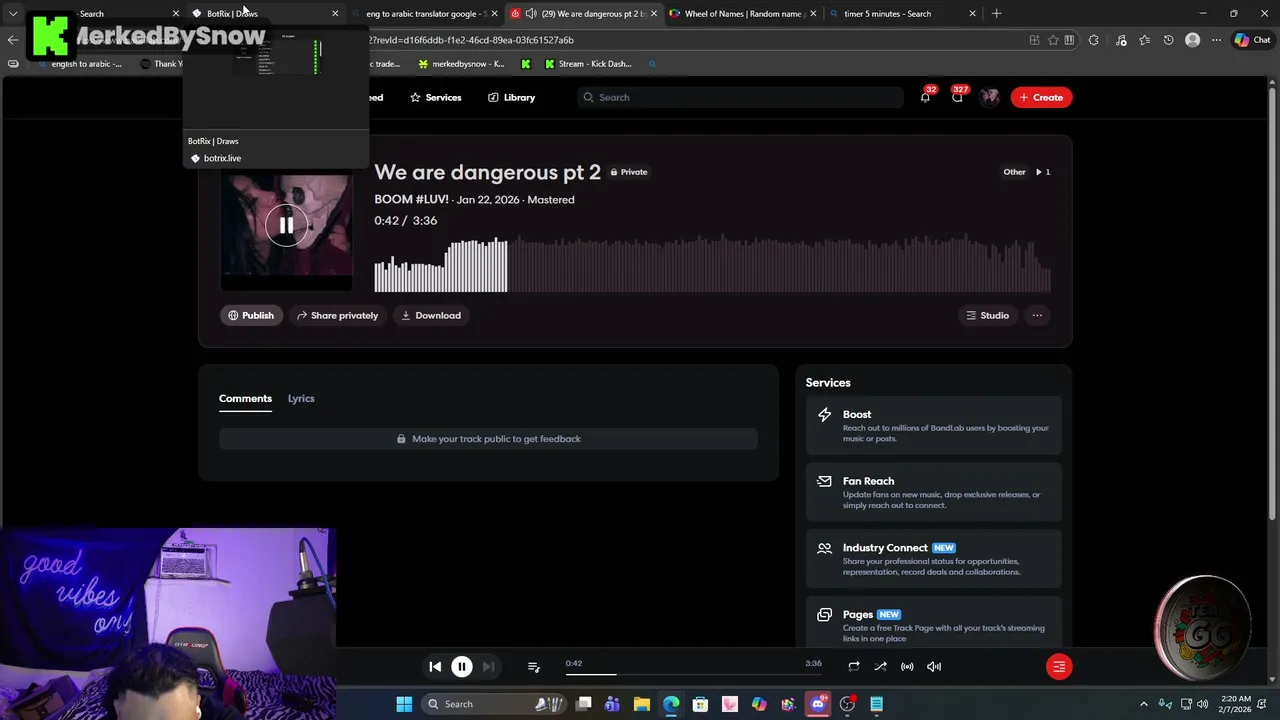
Task: Toggle shuffle in the bottom player
Action: (880, 667)
